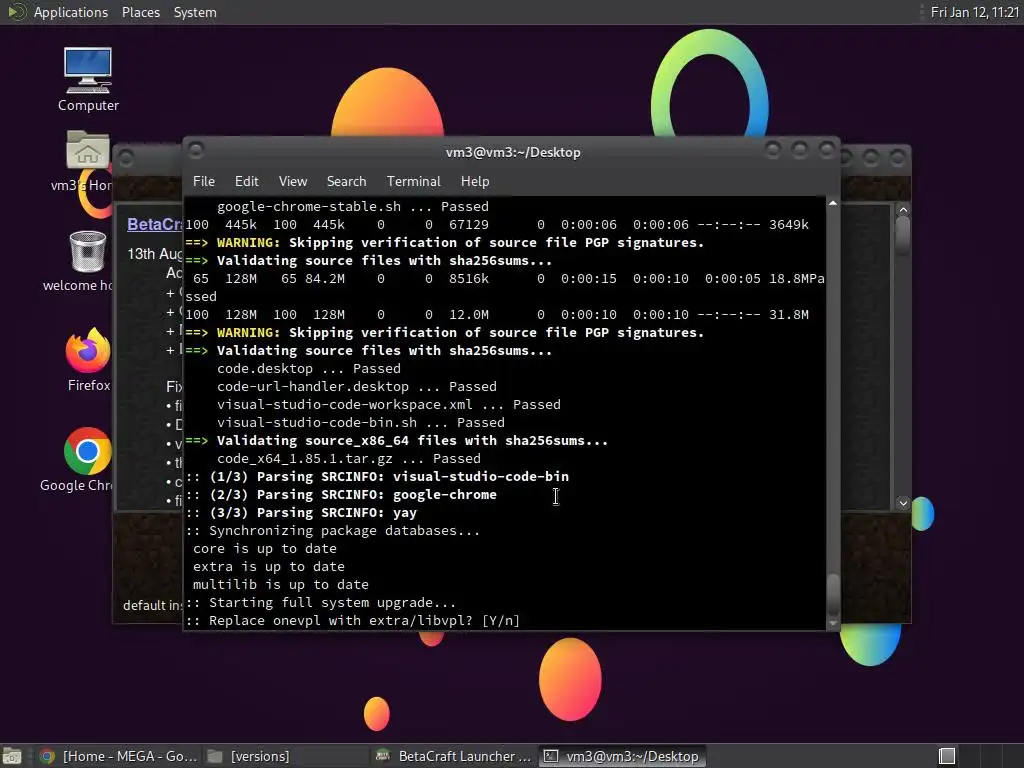Viewport: 1024px width, 768px height.
Task: Click the 'multilib is up to date' line
Action: [x=281, y=584]
